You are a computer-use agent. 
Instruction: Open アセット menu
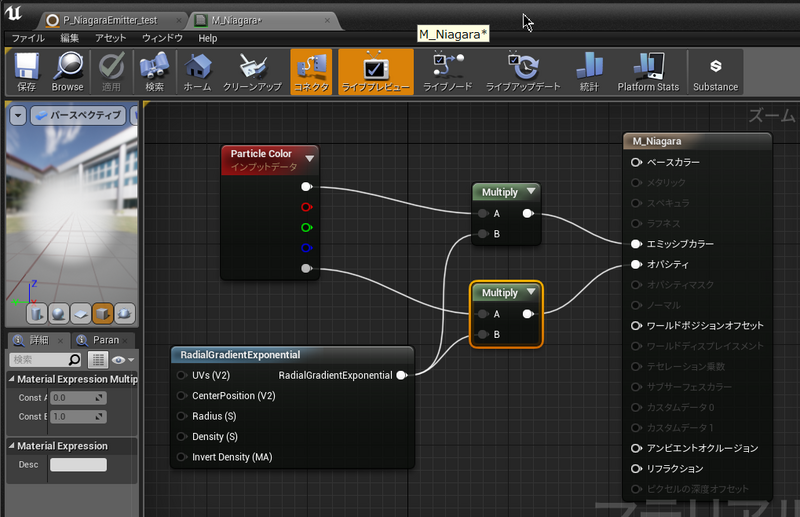110,38
